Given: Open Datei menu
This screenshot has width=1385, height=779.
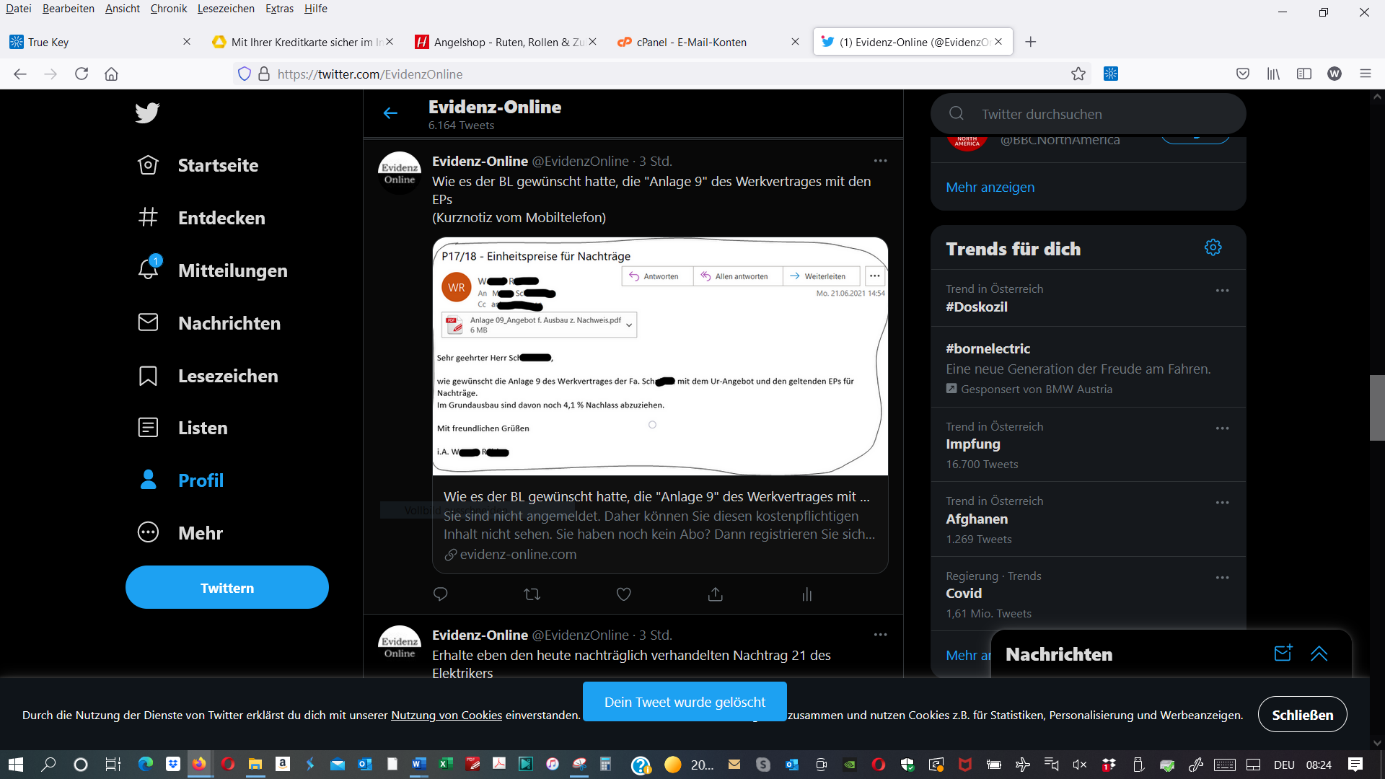Looking at the screenshot, I should pos(18,8).
